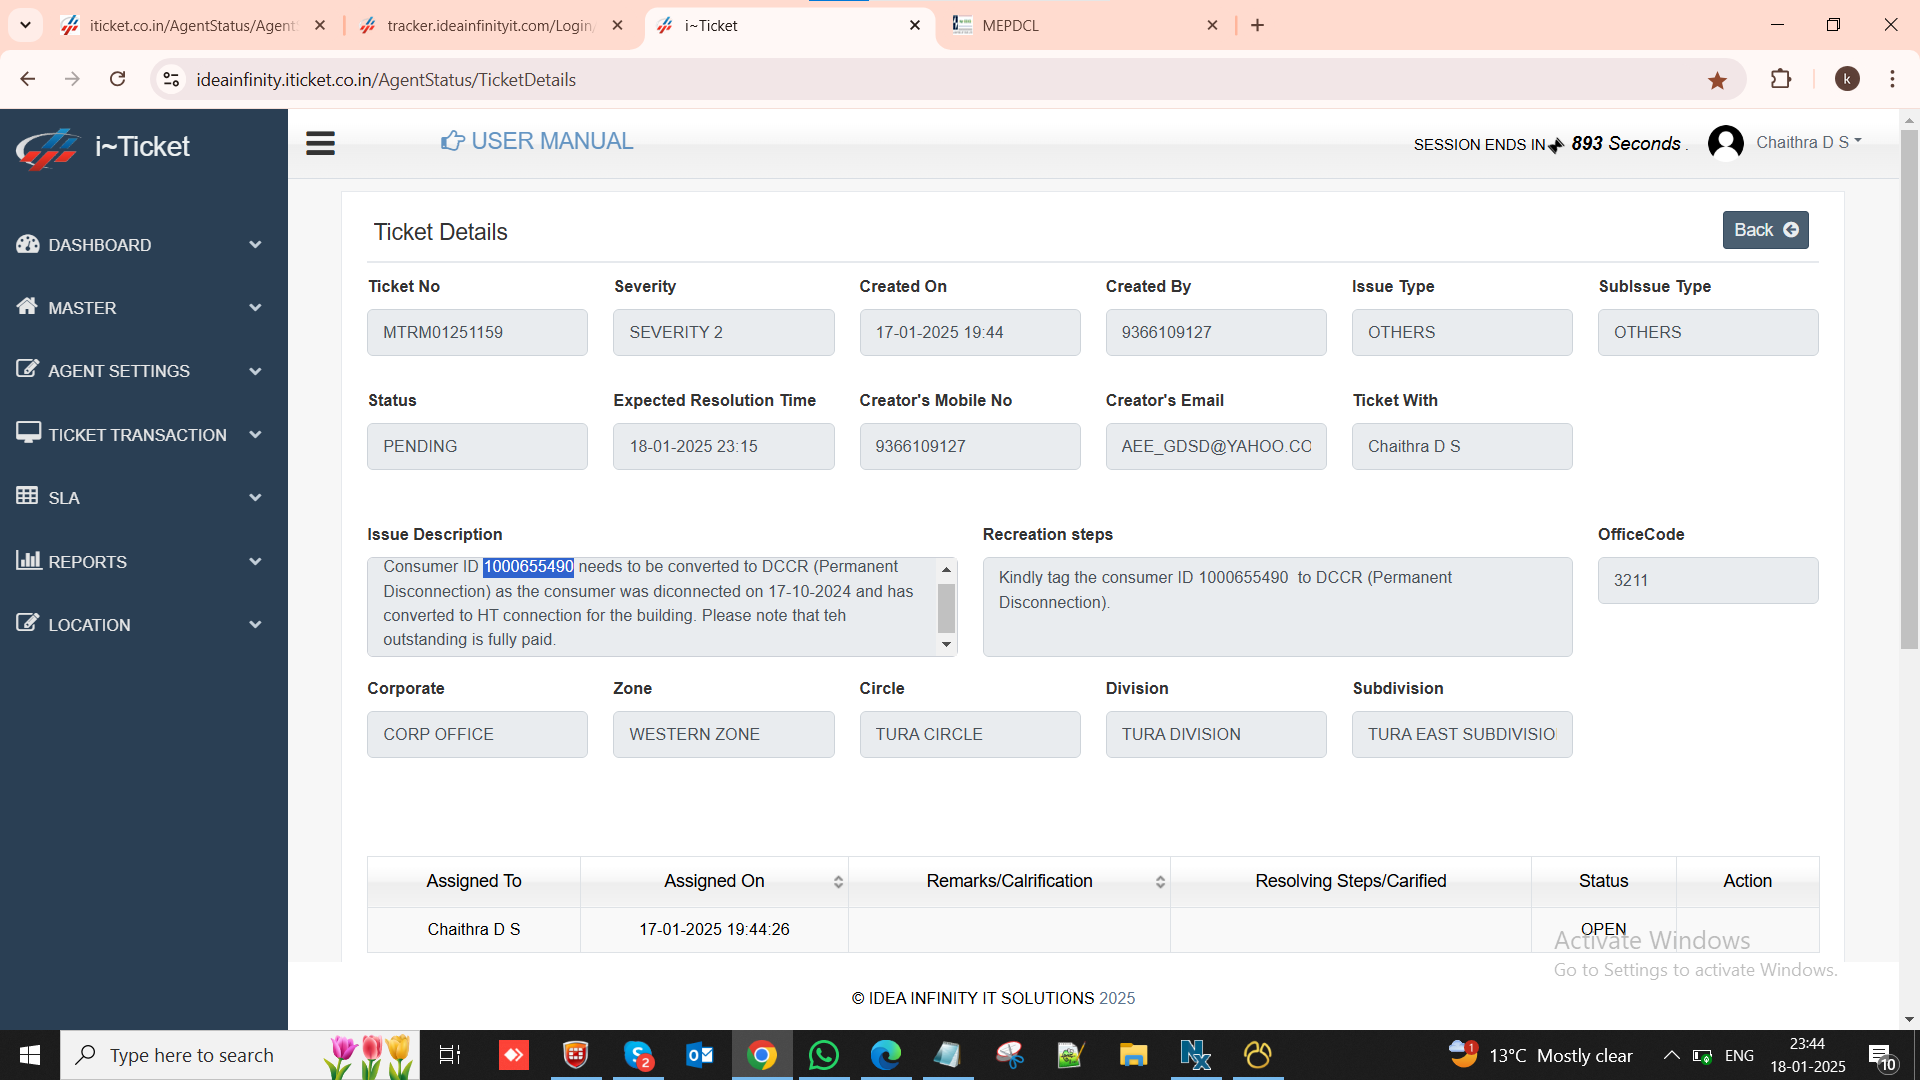1920x1080 pixels.
Task: Open Outlook from the taskbar
Action: (x=700, y=1055)
